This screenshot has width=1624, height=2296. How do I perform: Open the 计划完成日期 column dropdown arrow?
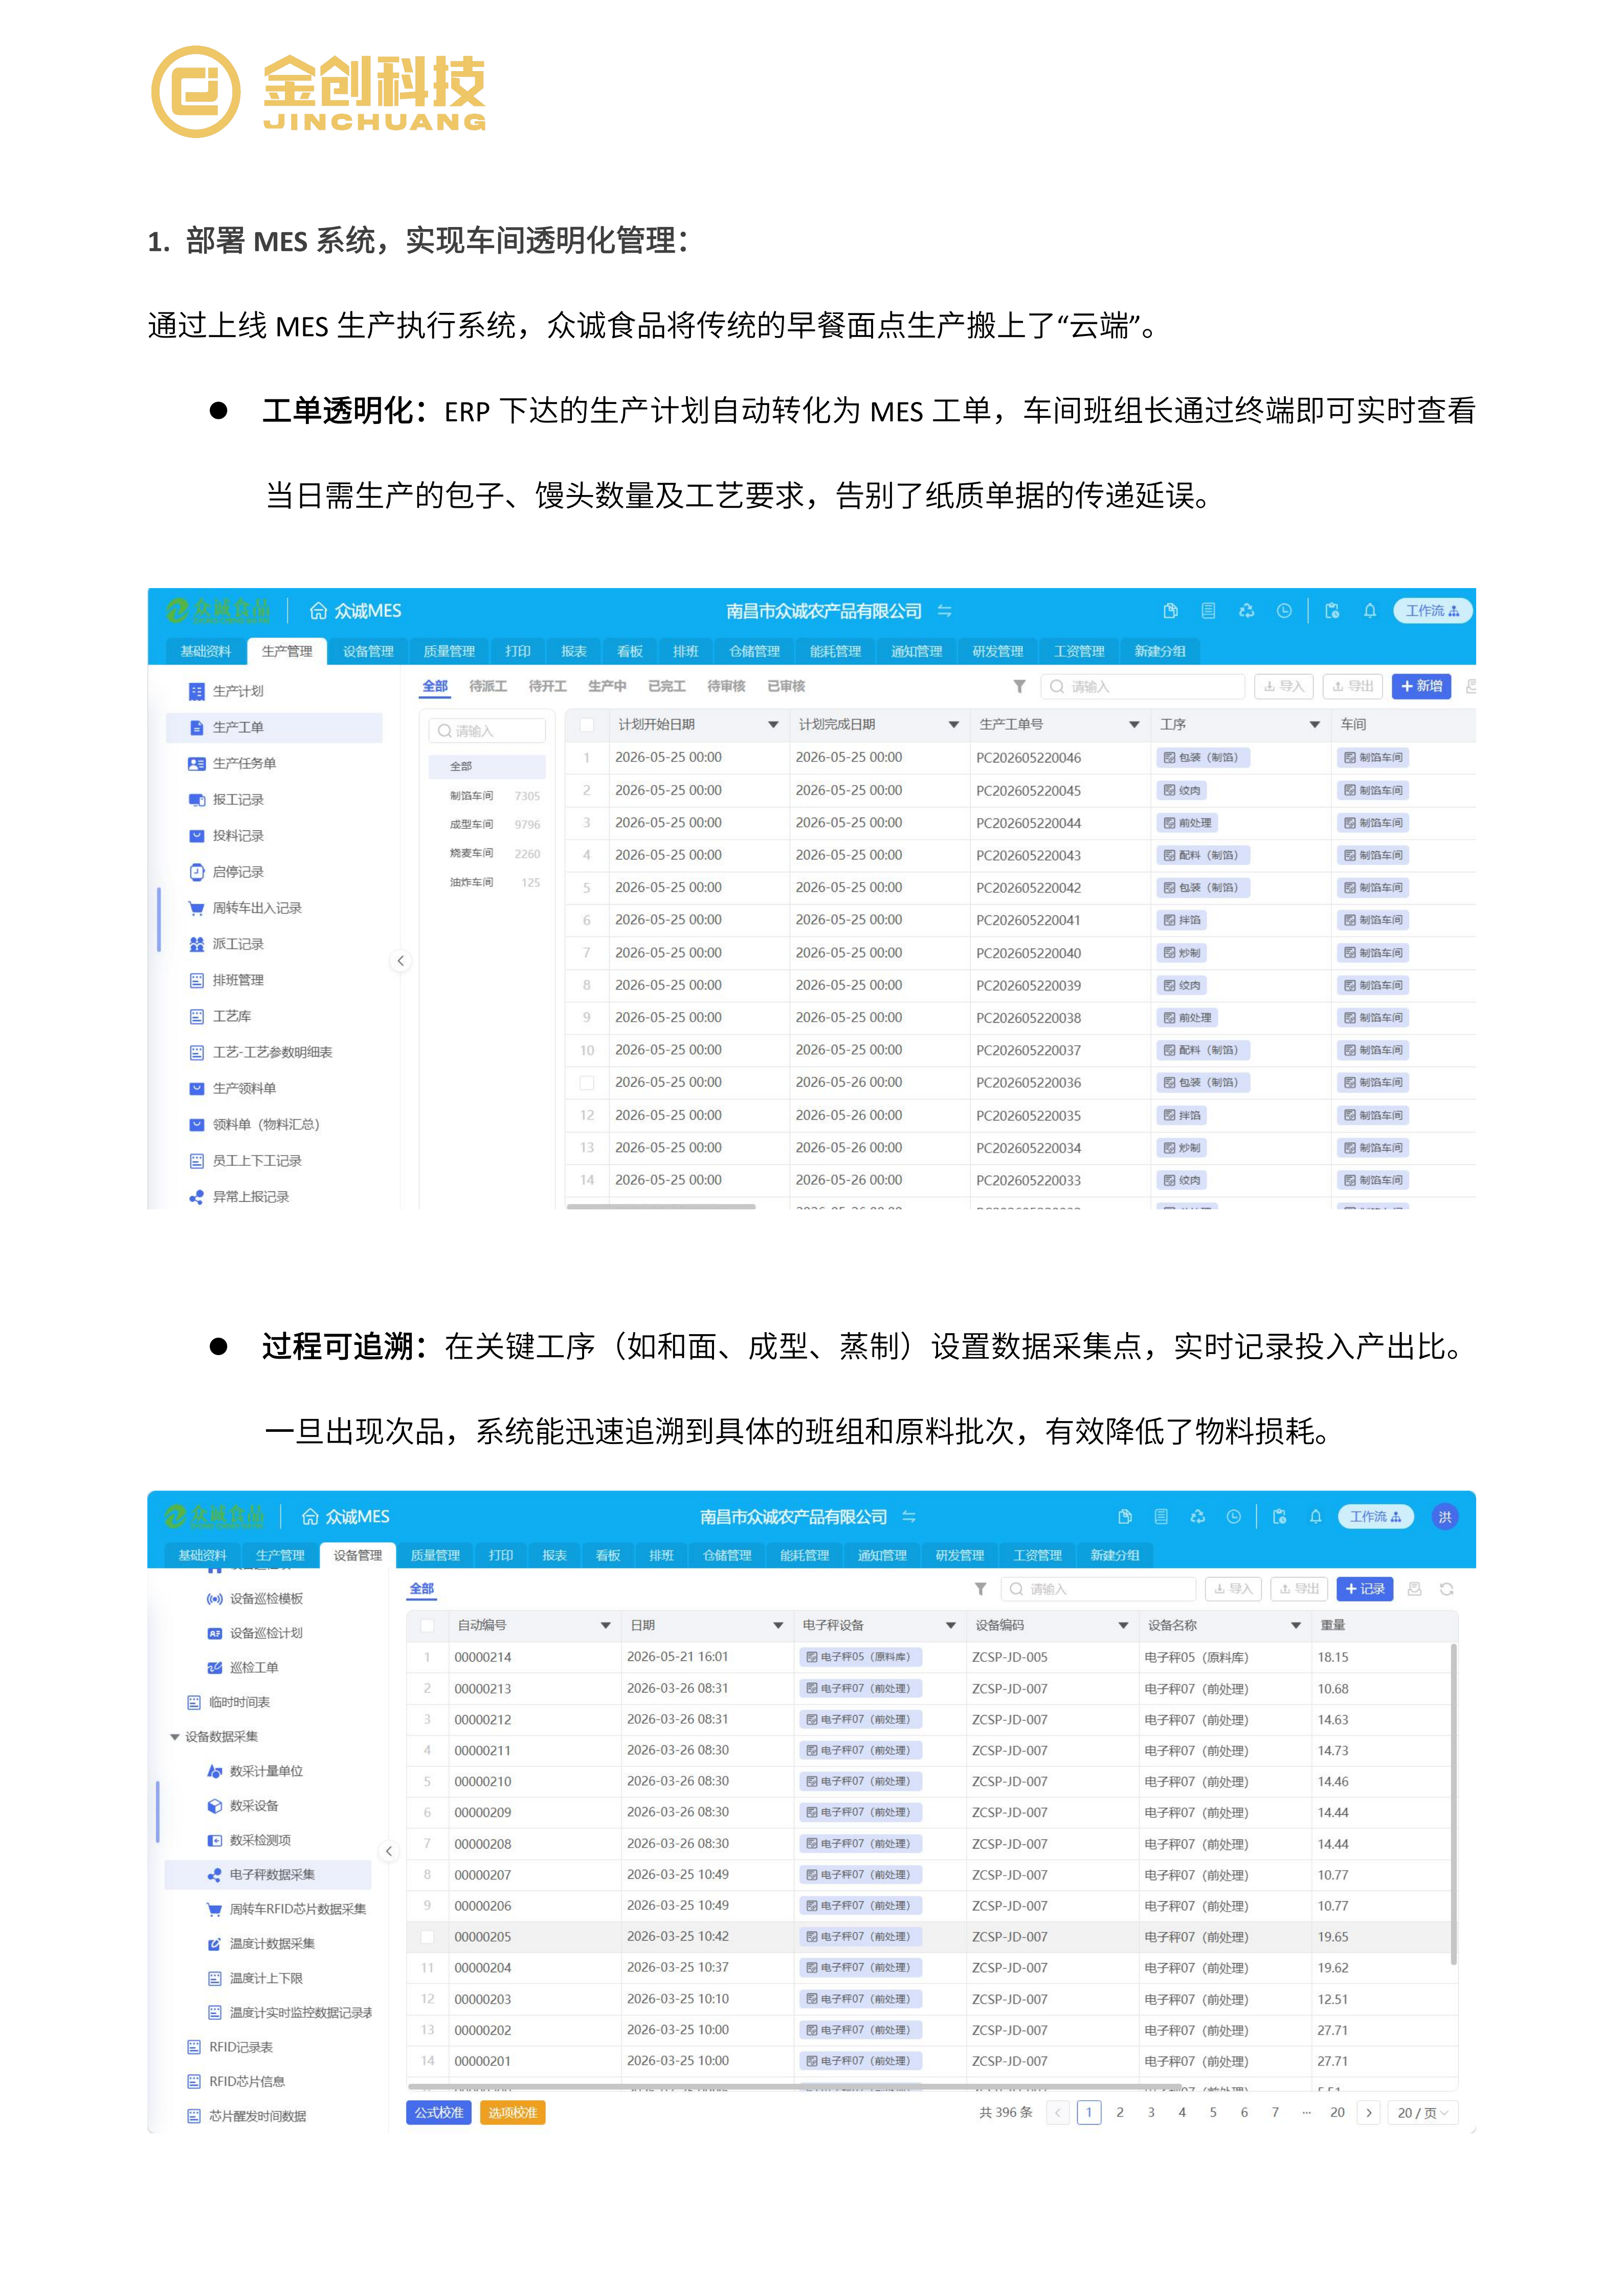click(x=954, y=724)
